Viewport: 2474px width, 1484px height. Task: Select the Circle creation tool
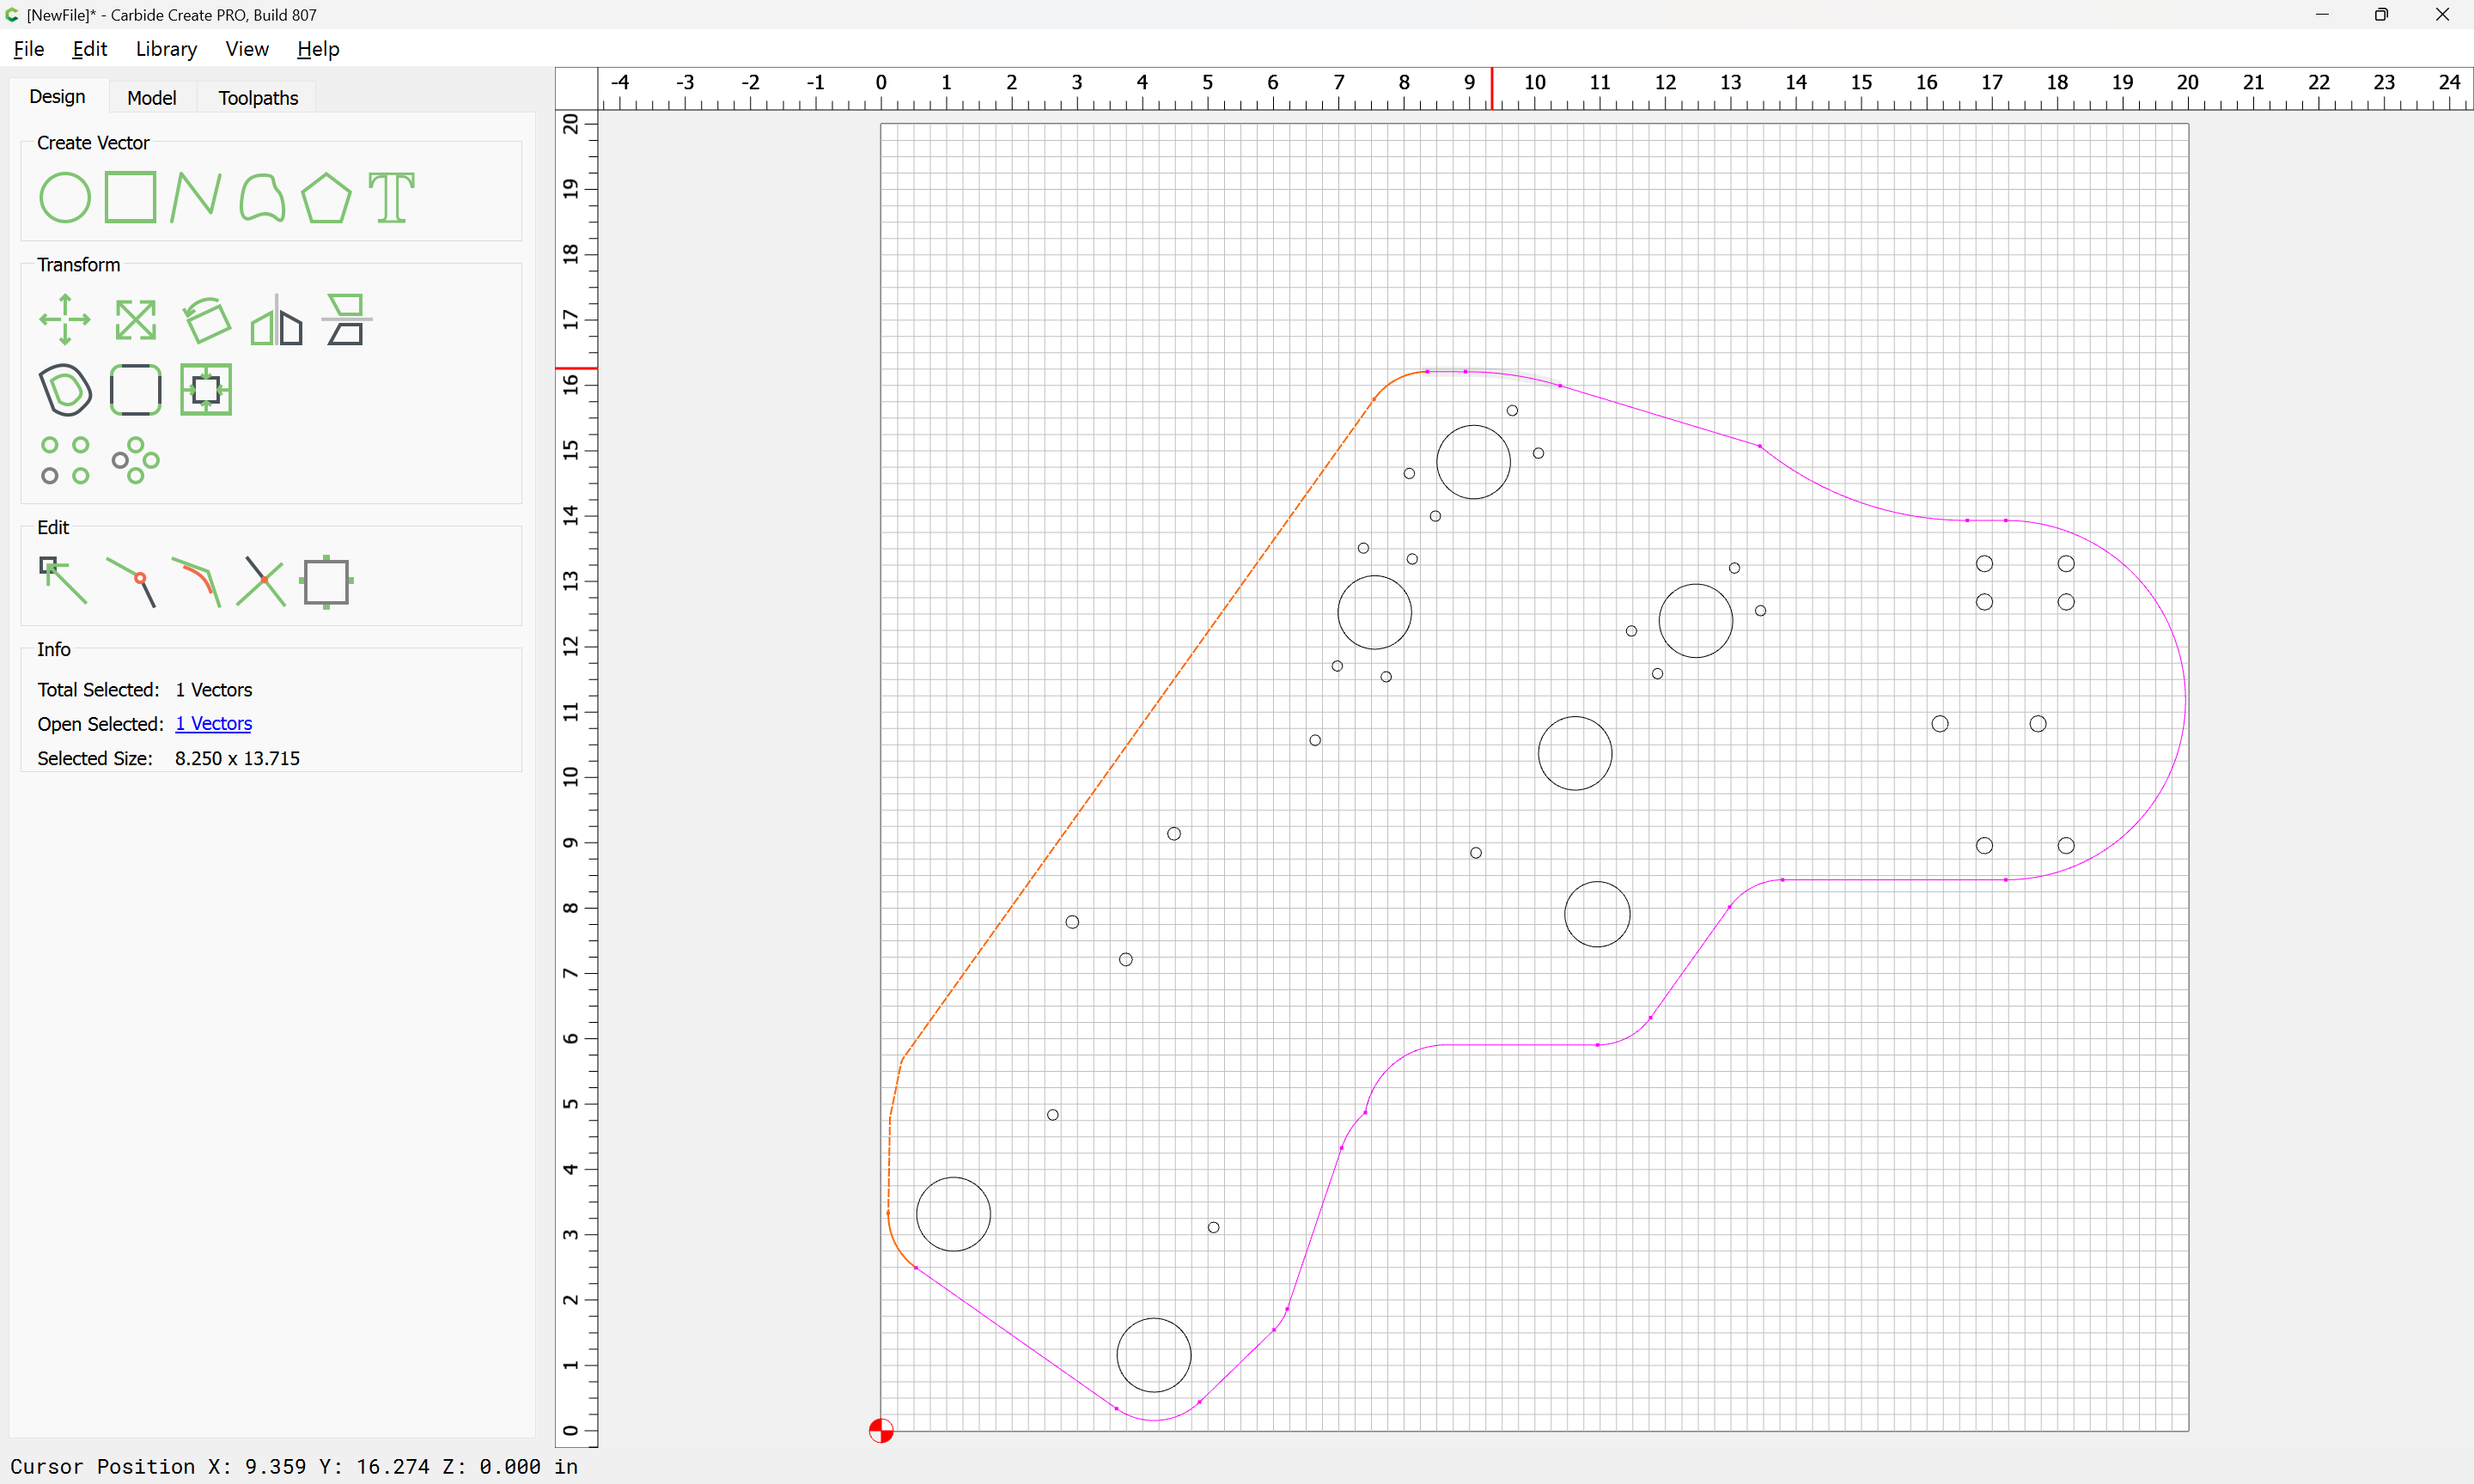[x=65, y=197]
